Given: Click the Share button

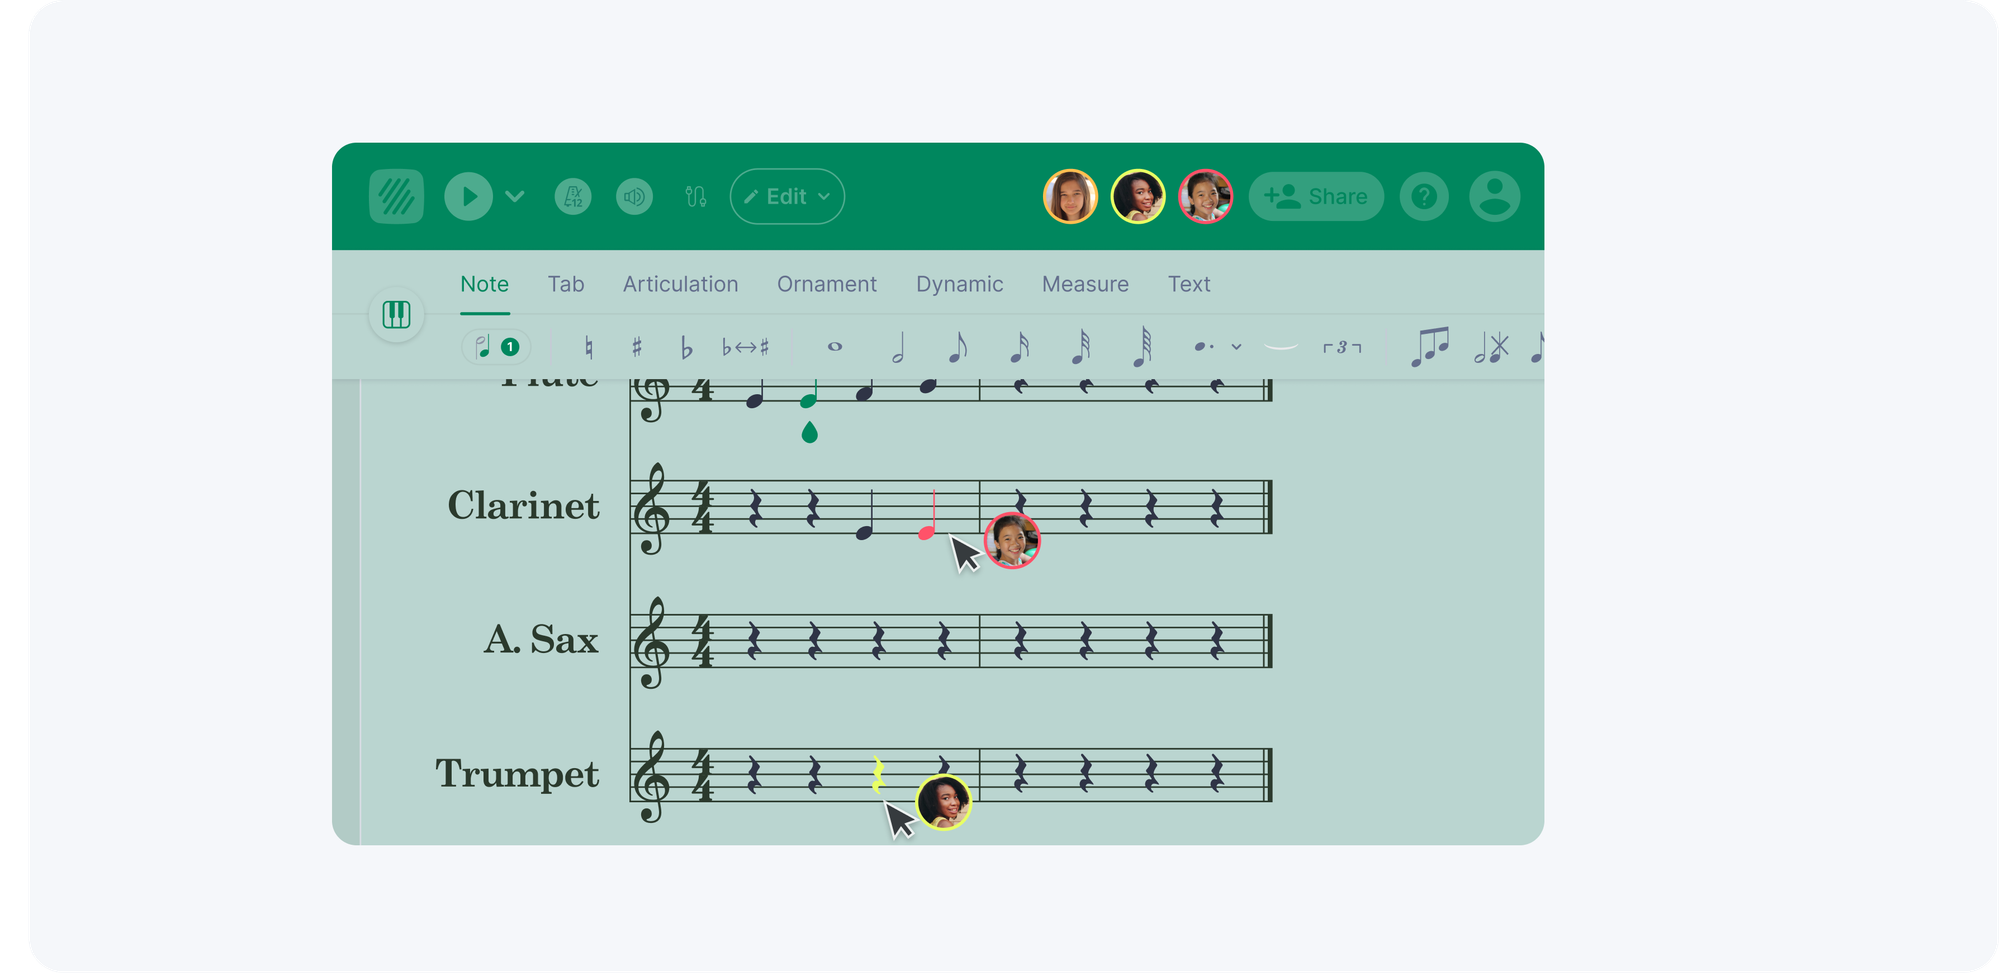Looking at the screenshot, I should point(1316,196).
